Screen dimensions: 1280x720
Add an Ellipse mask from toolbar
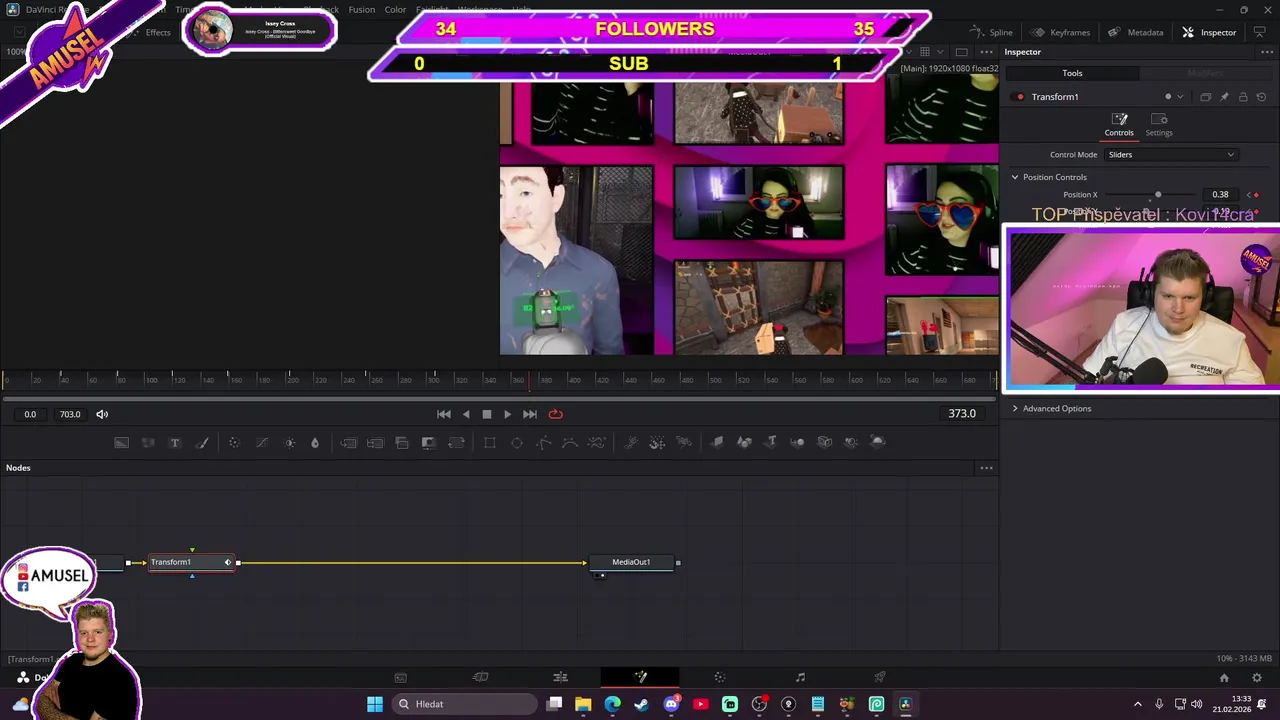517,442
